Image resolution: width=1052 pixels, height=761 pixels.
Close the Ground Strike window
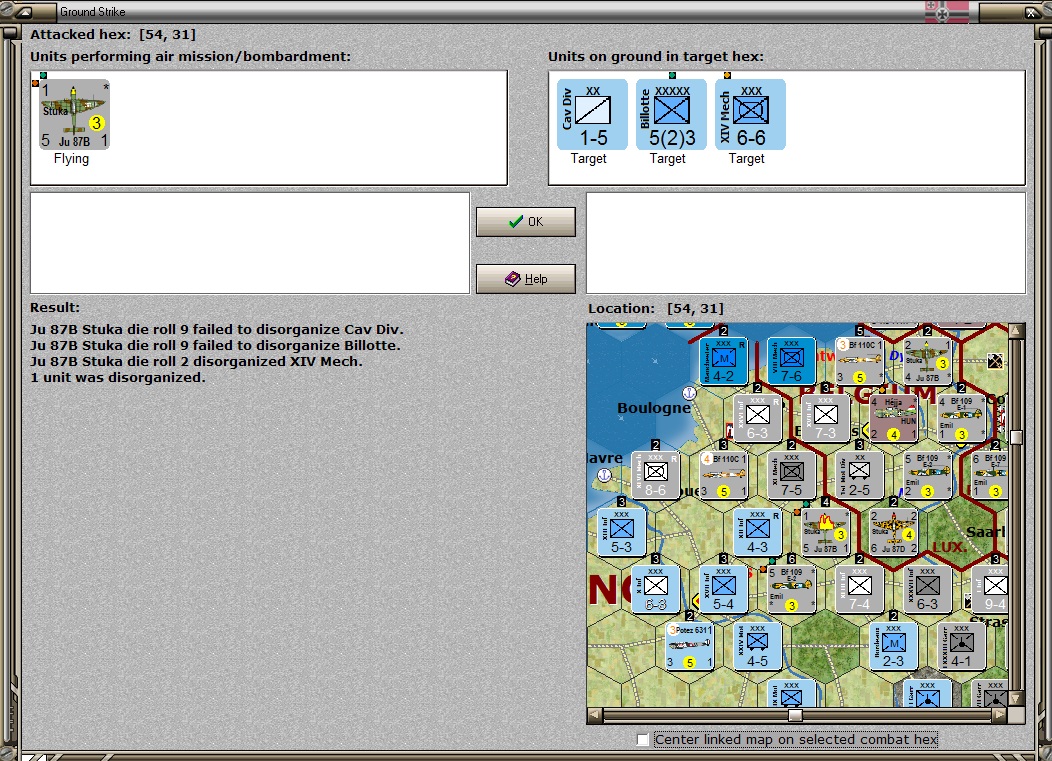click(x=1031, y=11)
